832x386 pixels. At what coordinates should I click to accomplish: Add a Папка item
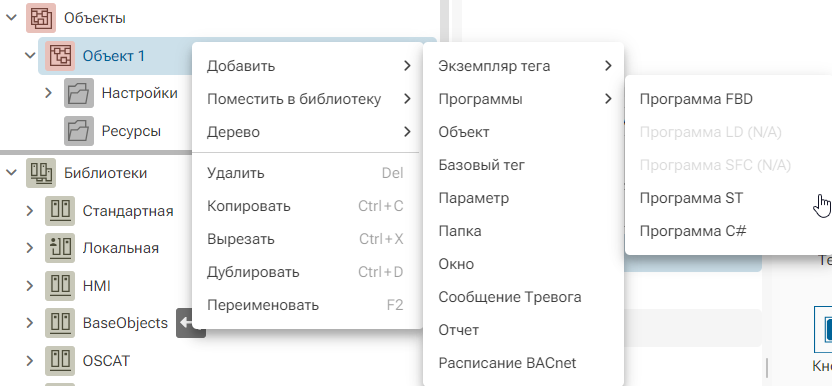pos(523,231)
